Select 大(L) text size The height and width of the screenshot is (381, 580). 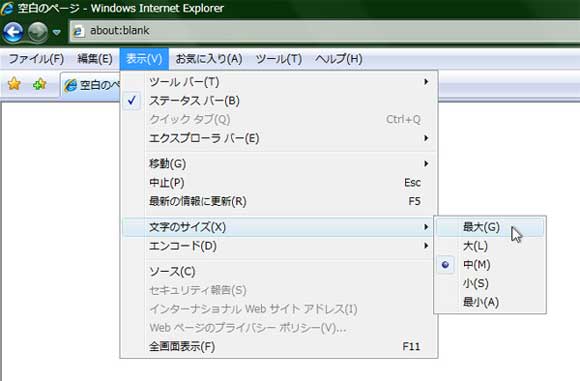(490, 246)
